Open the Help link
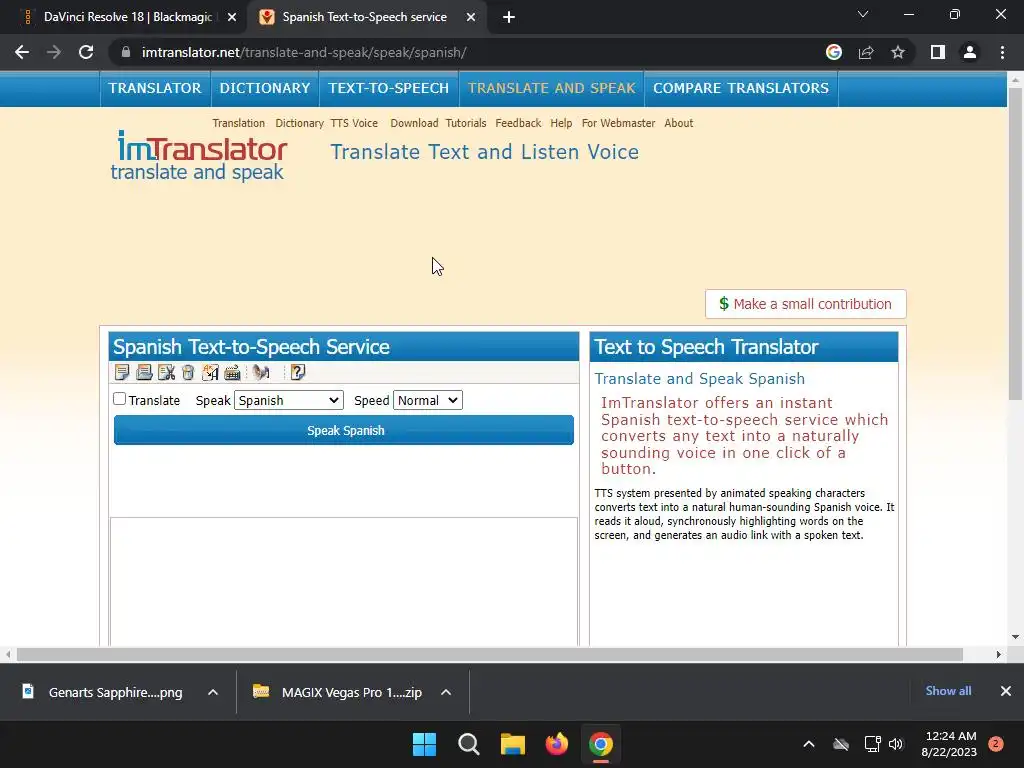Screen dimensions: 1024x768 [561, 123]
